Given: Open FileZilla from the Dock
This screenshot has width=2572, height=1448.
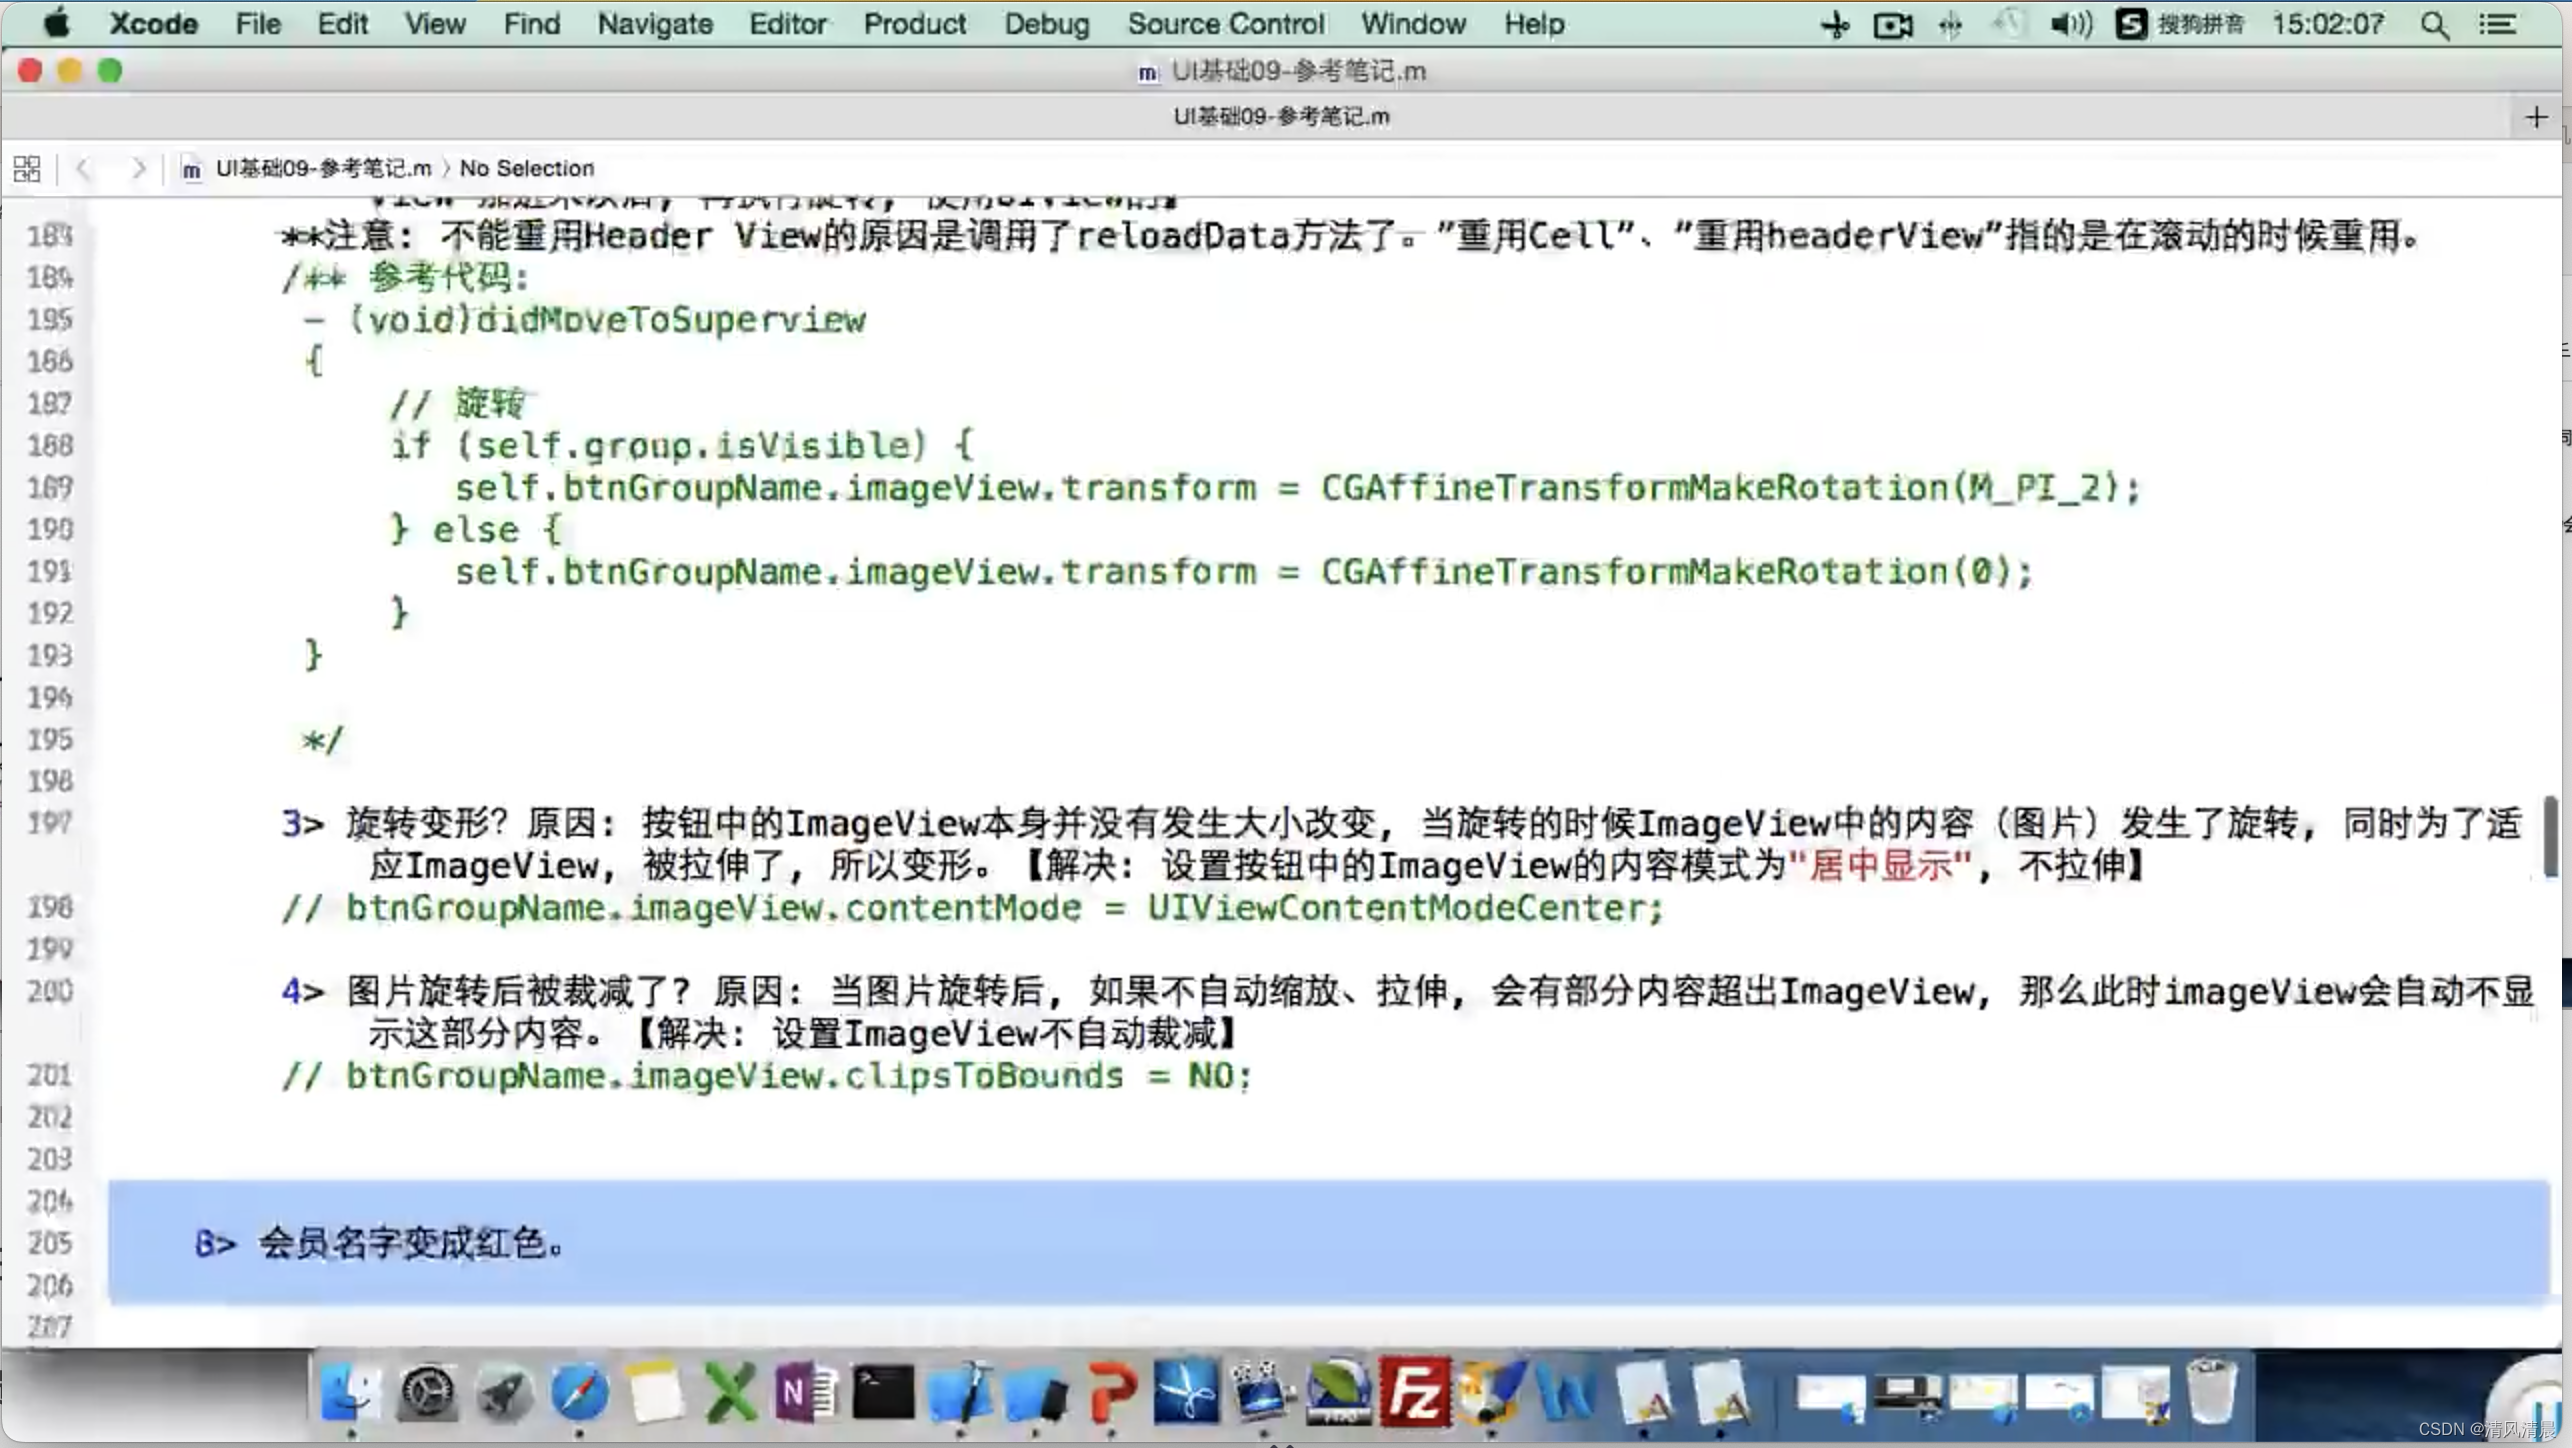Looking at the screenshot, I should point(1414,1392).
